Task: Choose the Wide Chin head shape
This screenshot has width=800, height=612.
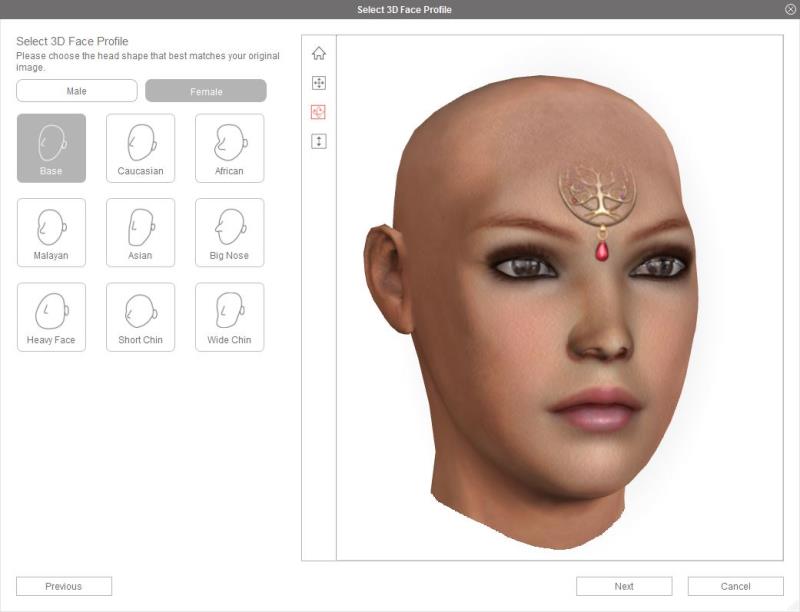Action: click(229, 317)
